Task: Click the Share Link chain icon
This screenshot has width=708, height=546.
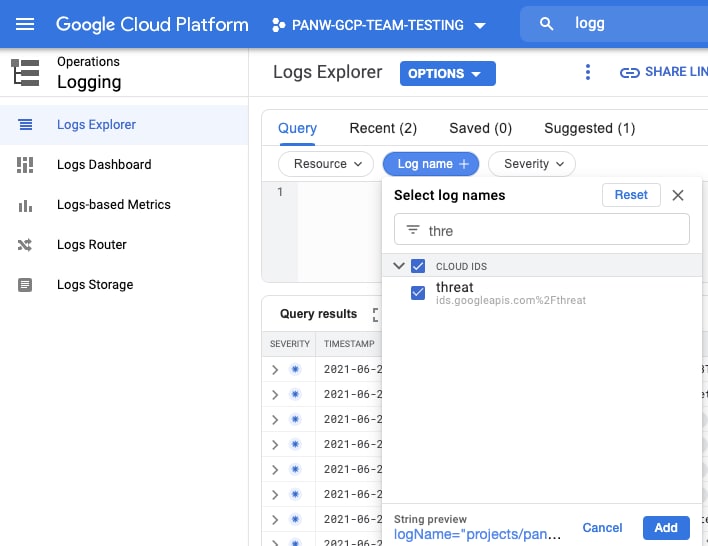Action: pyautogui.click(x=629, y=73)
